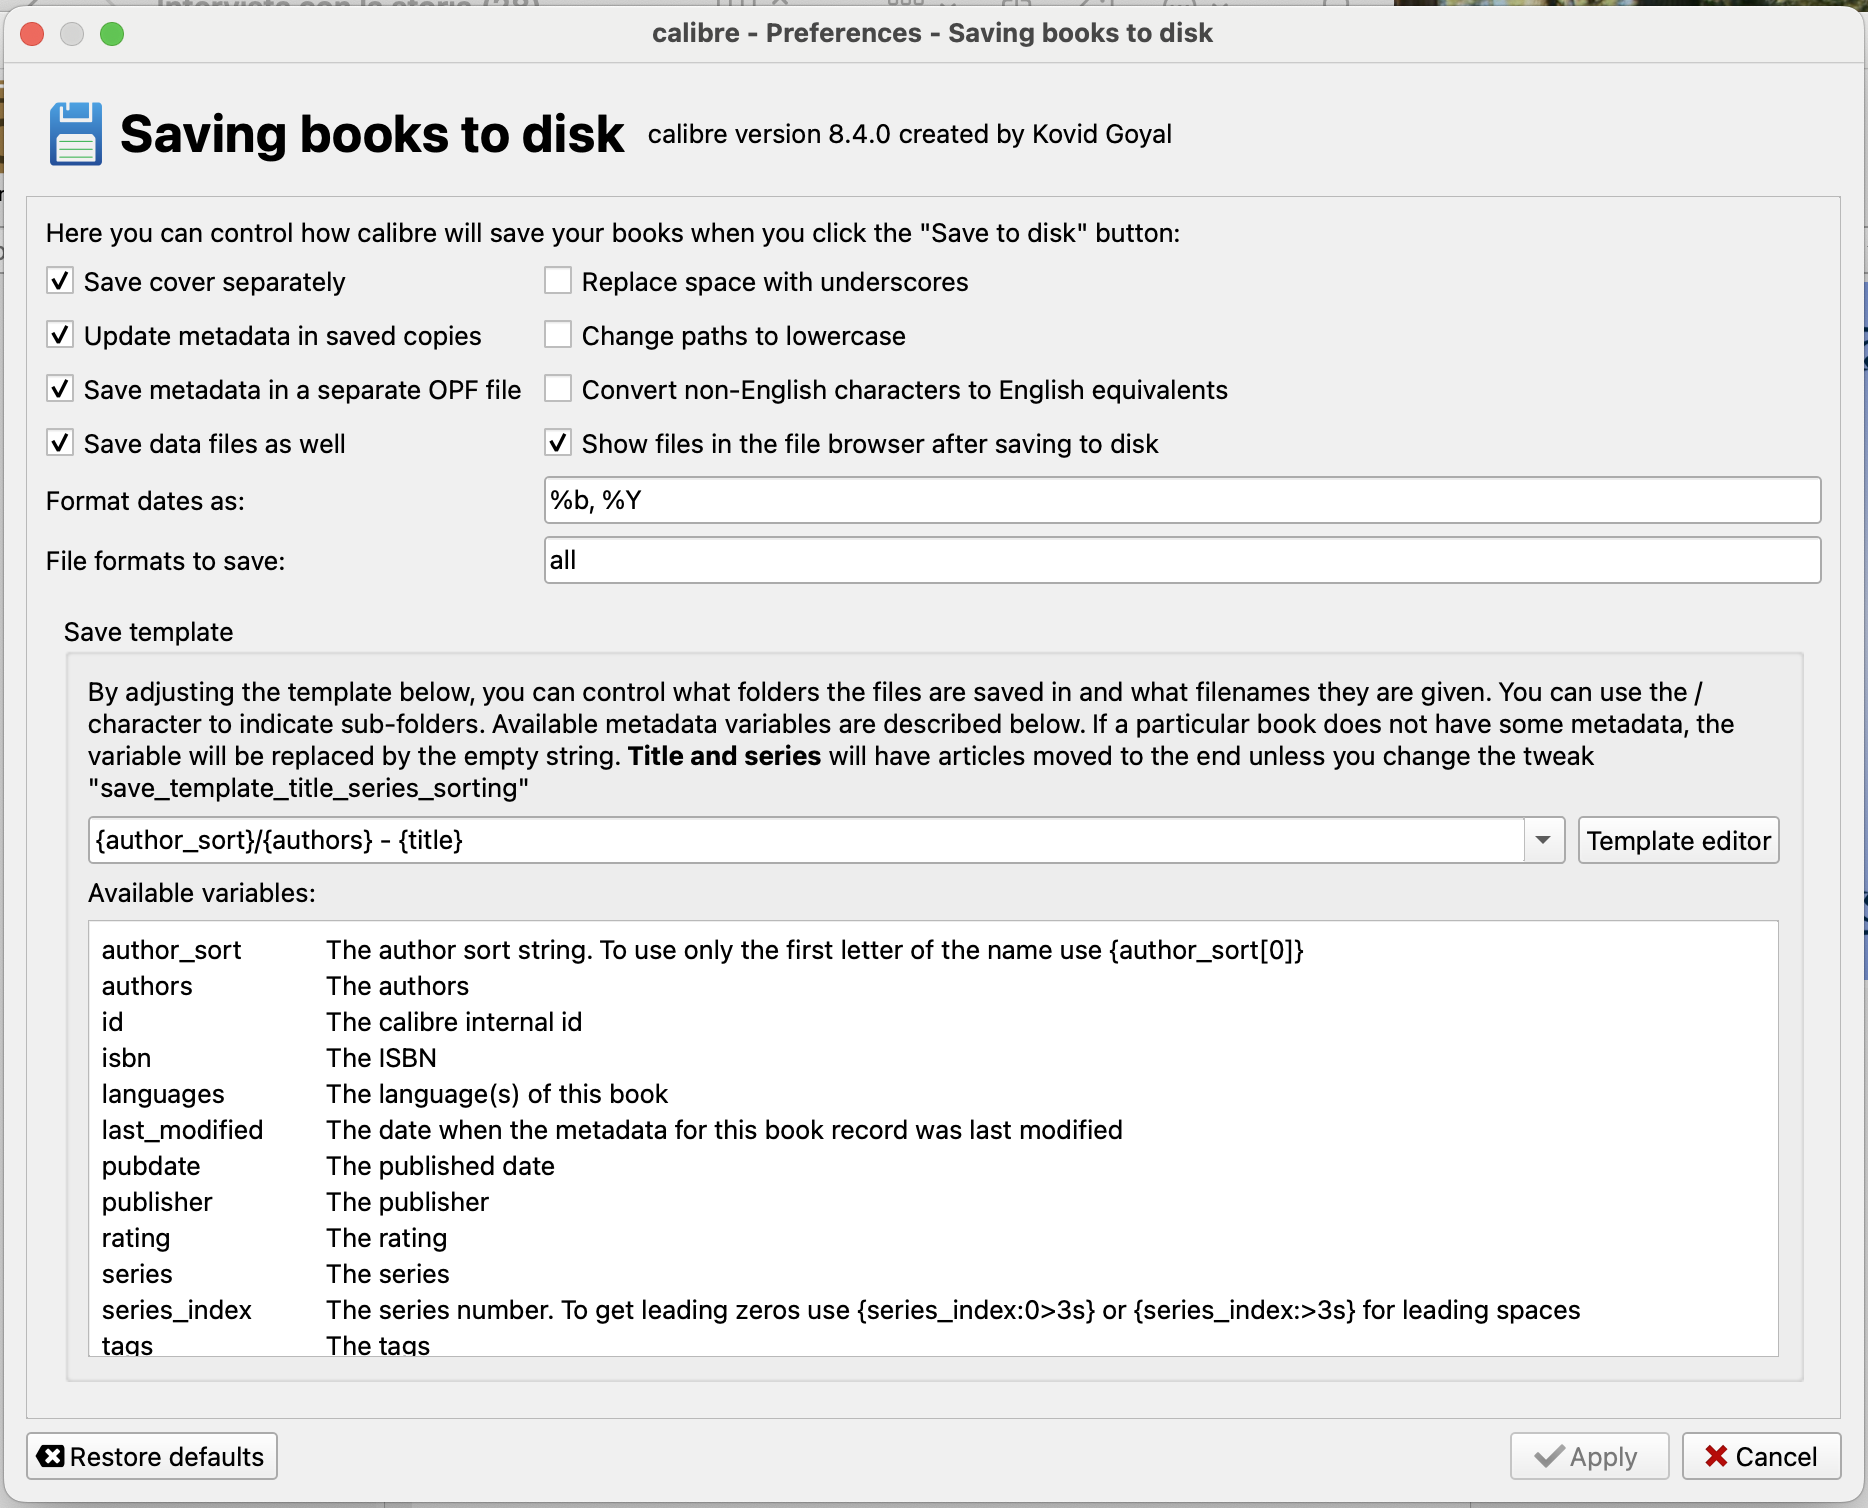Viewport: 1868px width, 1508px height.
Task: Click the save template text box
Action: [806, 840]
